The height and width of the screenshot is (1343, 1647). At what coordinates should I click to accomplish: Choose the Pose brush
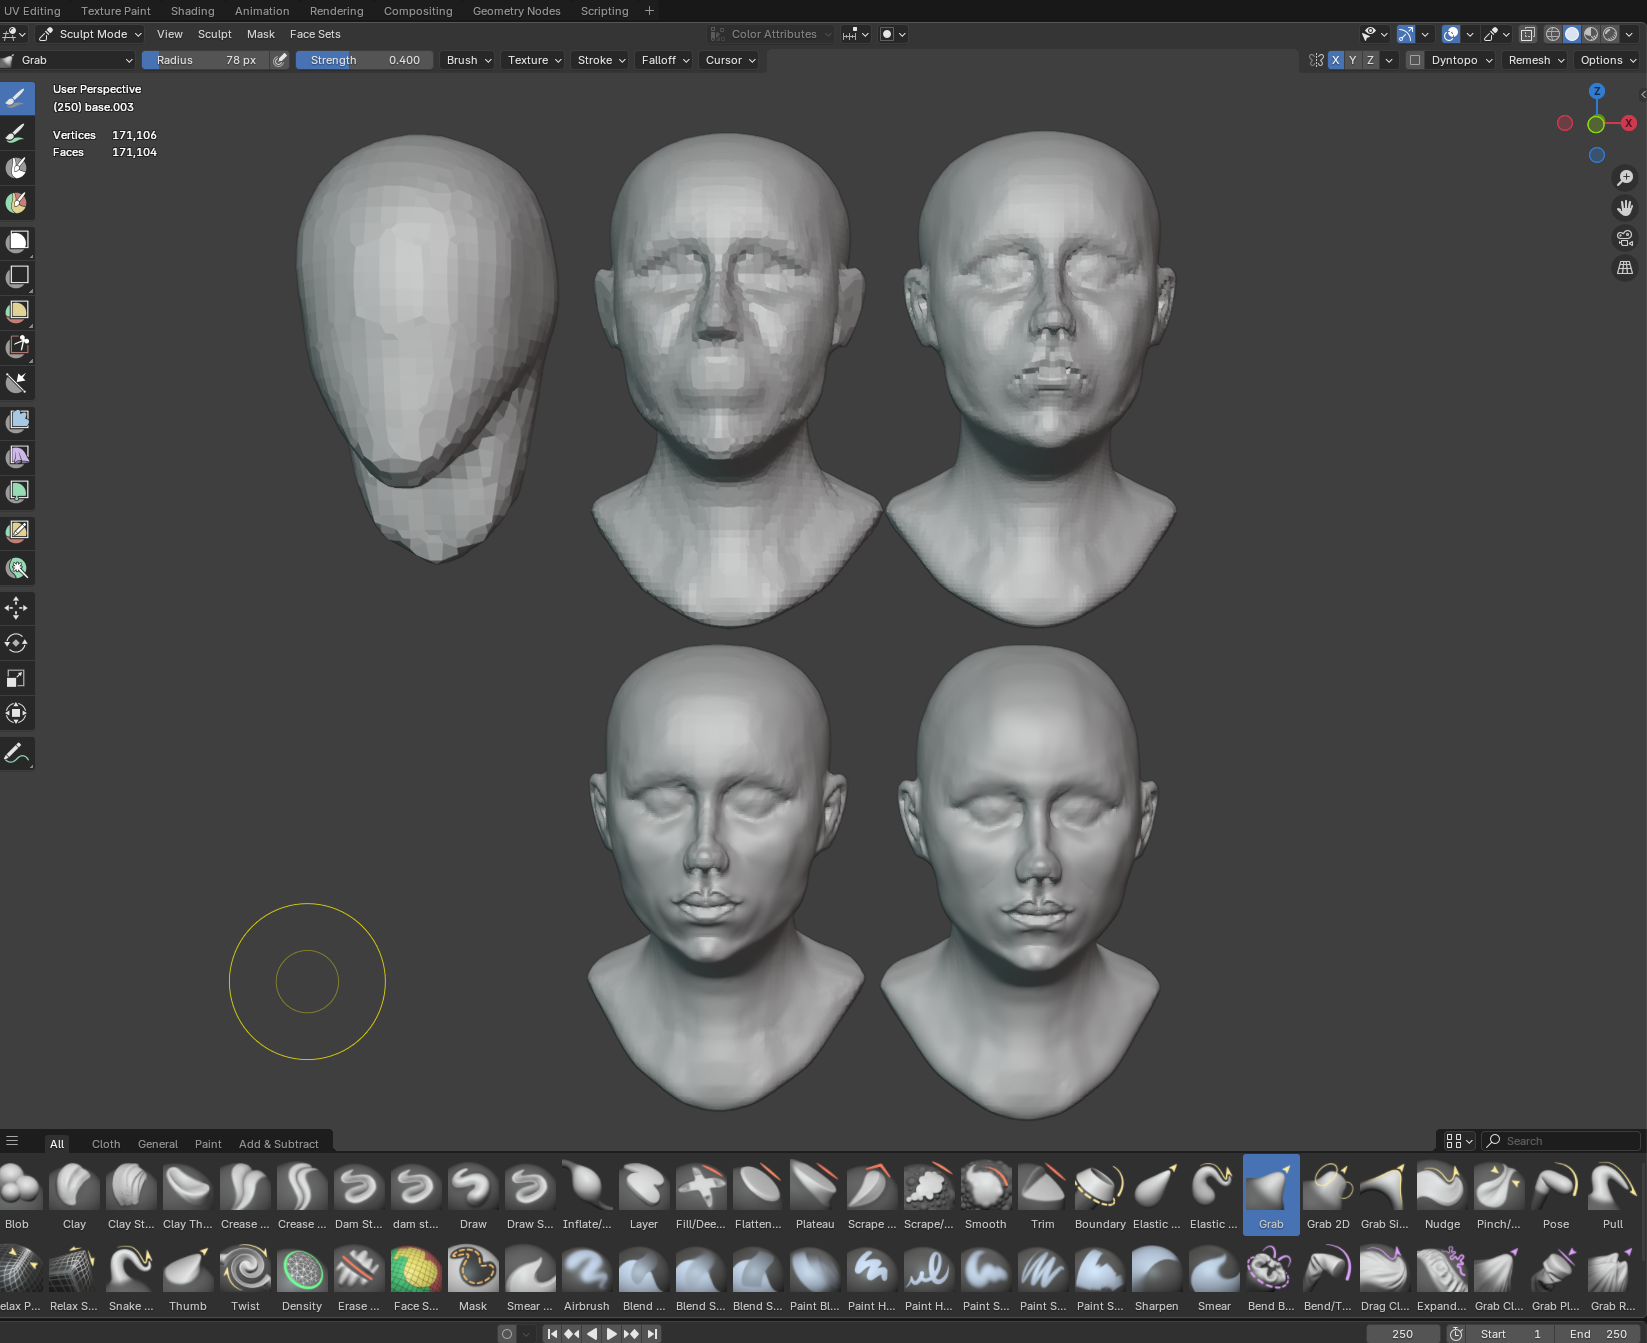coord(1556,1194)
